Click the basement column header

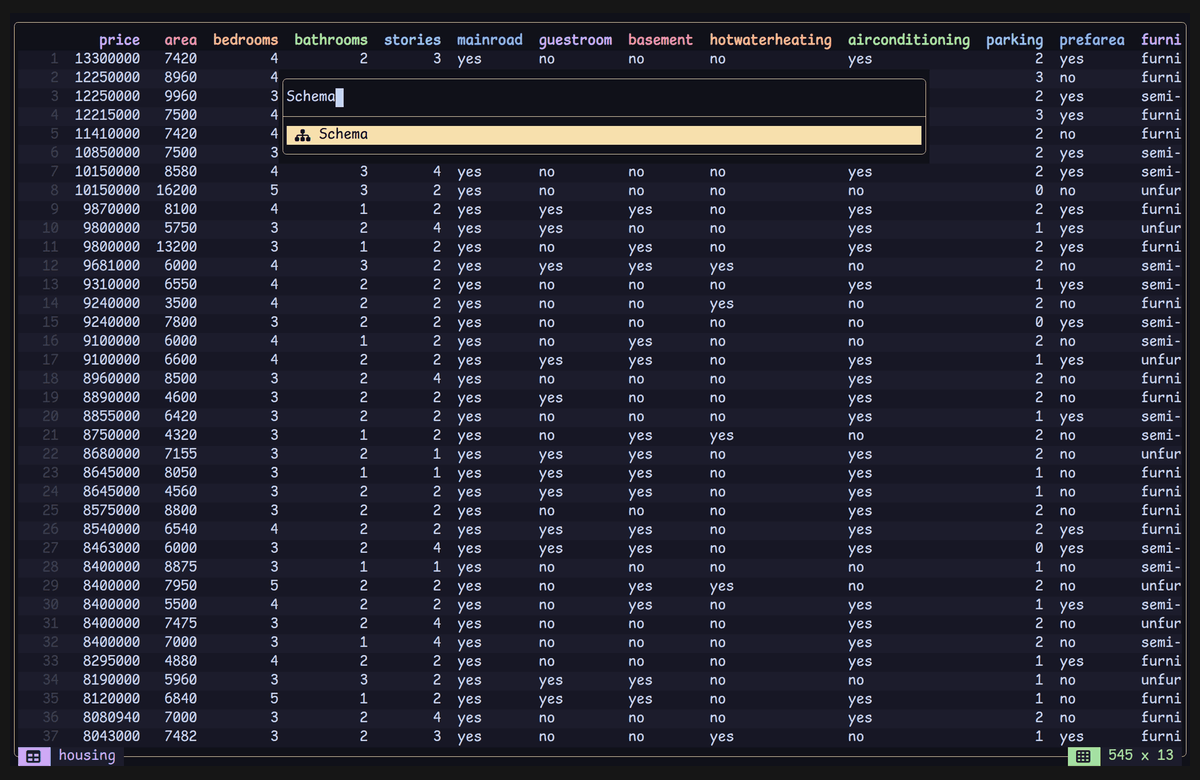click(x=661, y=40)
